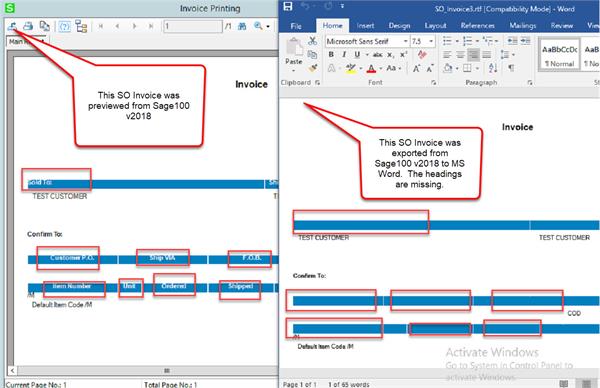Click the zoom magnifier in Invoice Printing

[x=258, y=26]
